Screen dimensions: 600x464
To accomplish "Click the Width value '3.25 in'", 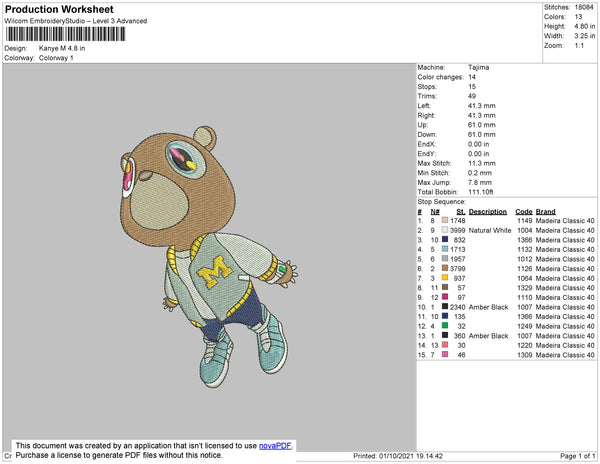I will tap(585, 36).
